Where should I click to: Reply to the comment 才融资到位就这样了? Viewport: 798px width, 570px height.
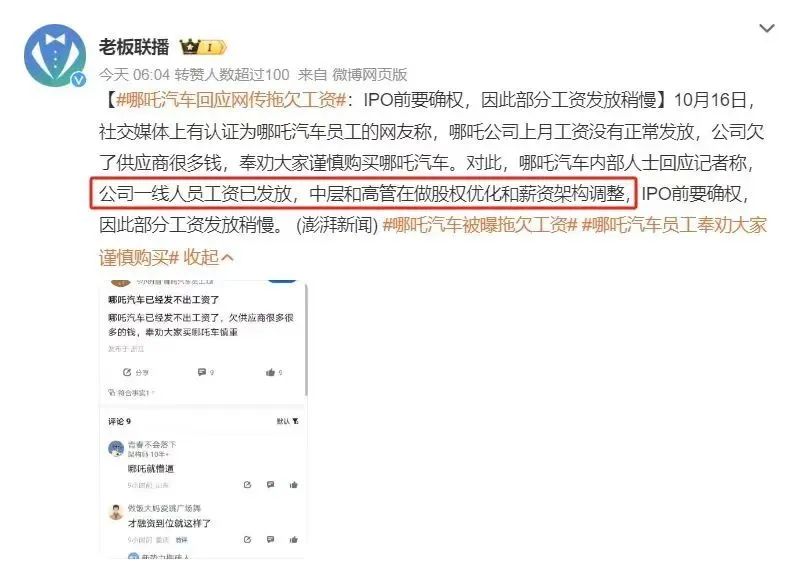(x=270, y=539)
